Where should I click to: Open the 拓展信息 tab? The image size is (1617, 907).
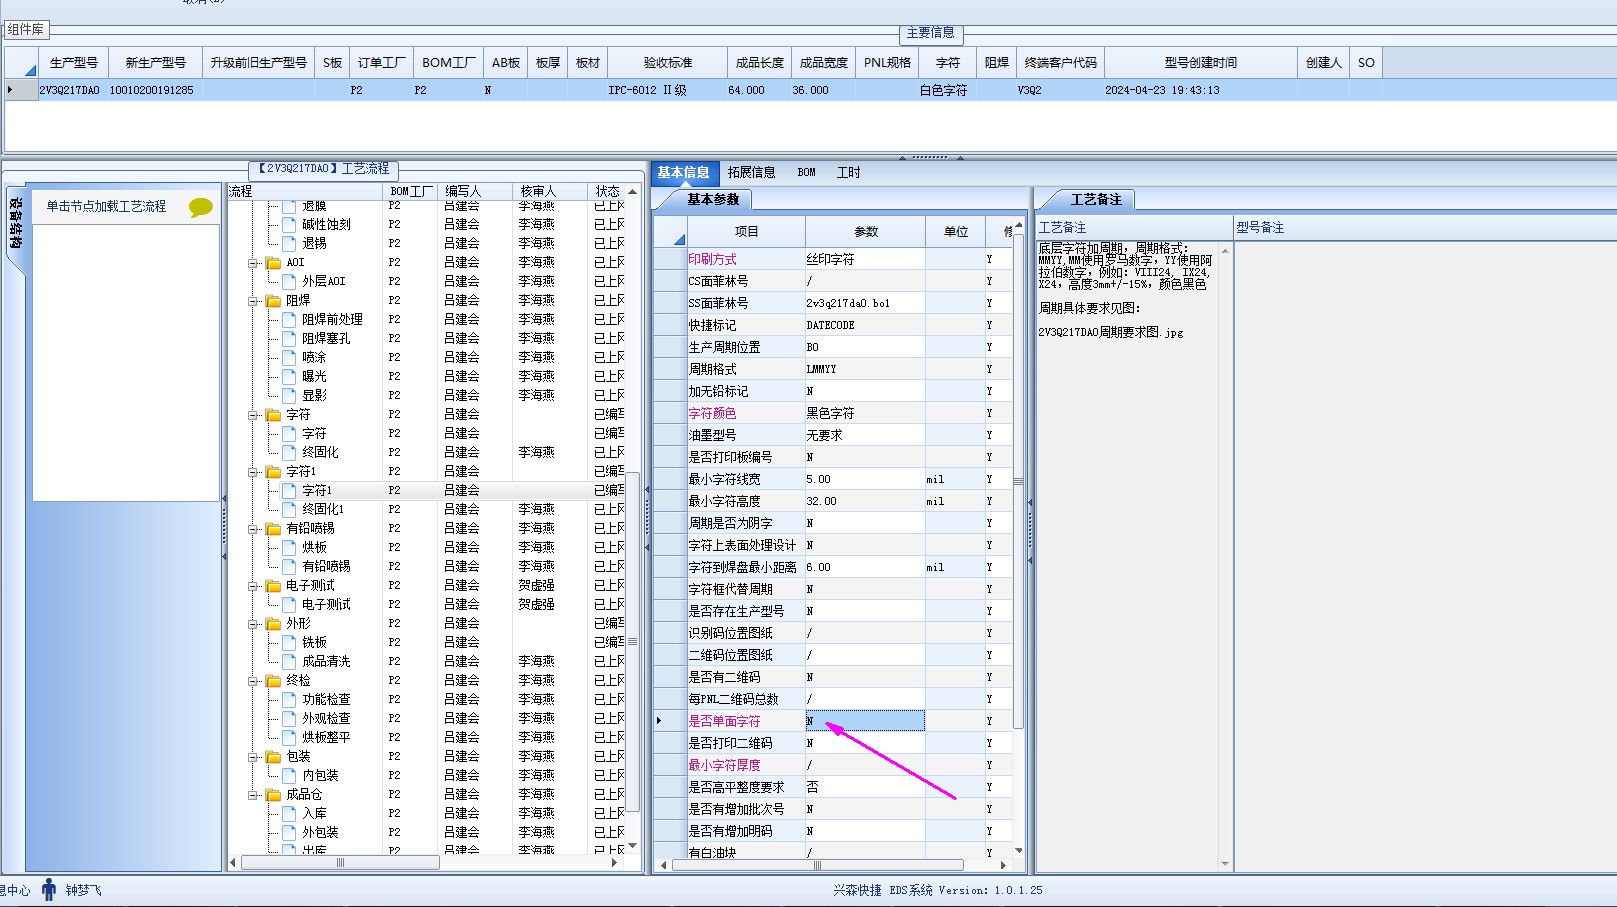coord(752,173)
